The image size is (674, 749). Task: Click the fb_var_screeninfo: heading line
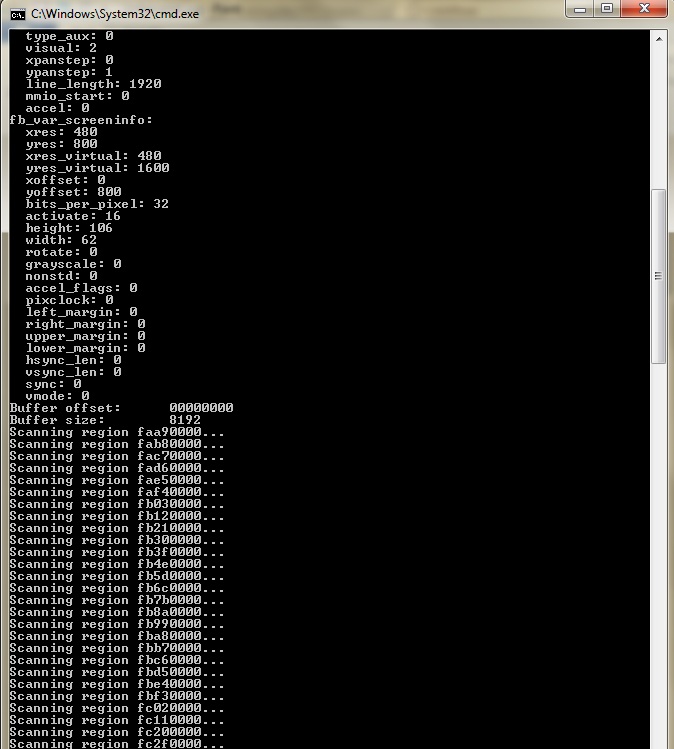click(81, 120)
